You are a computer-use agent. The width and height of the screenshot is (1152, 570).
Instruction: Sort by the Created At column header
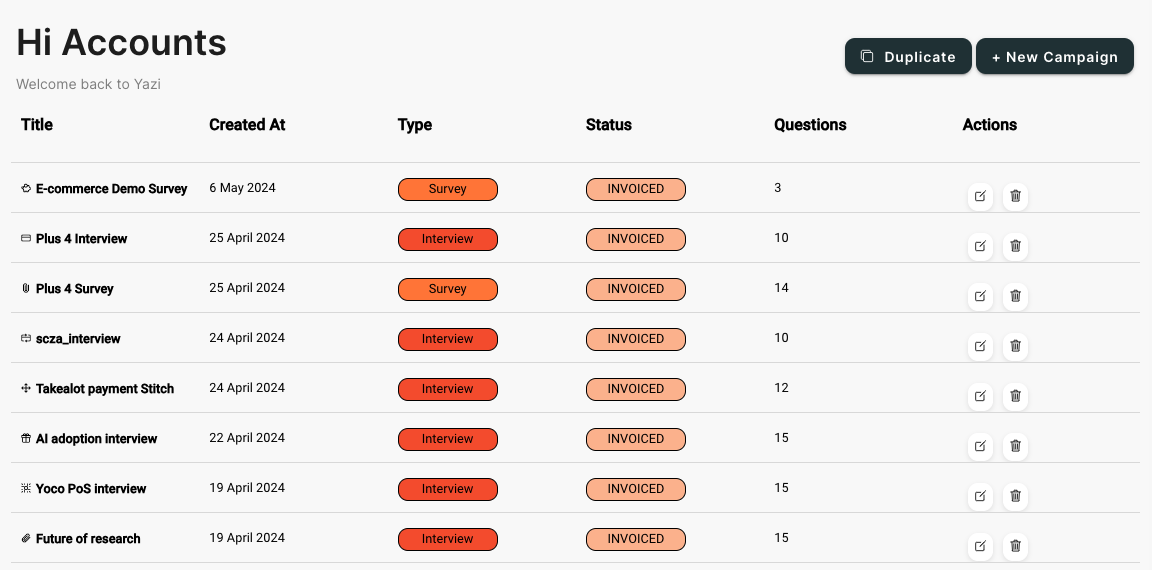247,125
